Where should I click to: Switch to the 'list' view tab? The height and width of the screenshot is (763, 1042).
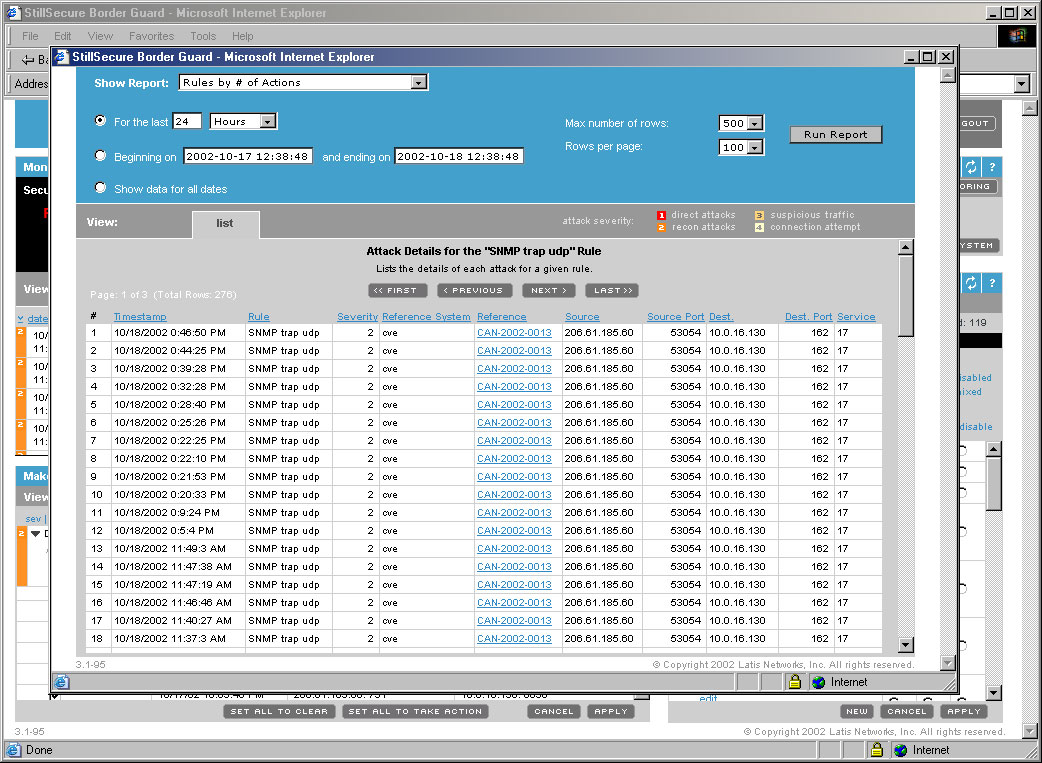click(x=225, y=224)
